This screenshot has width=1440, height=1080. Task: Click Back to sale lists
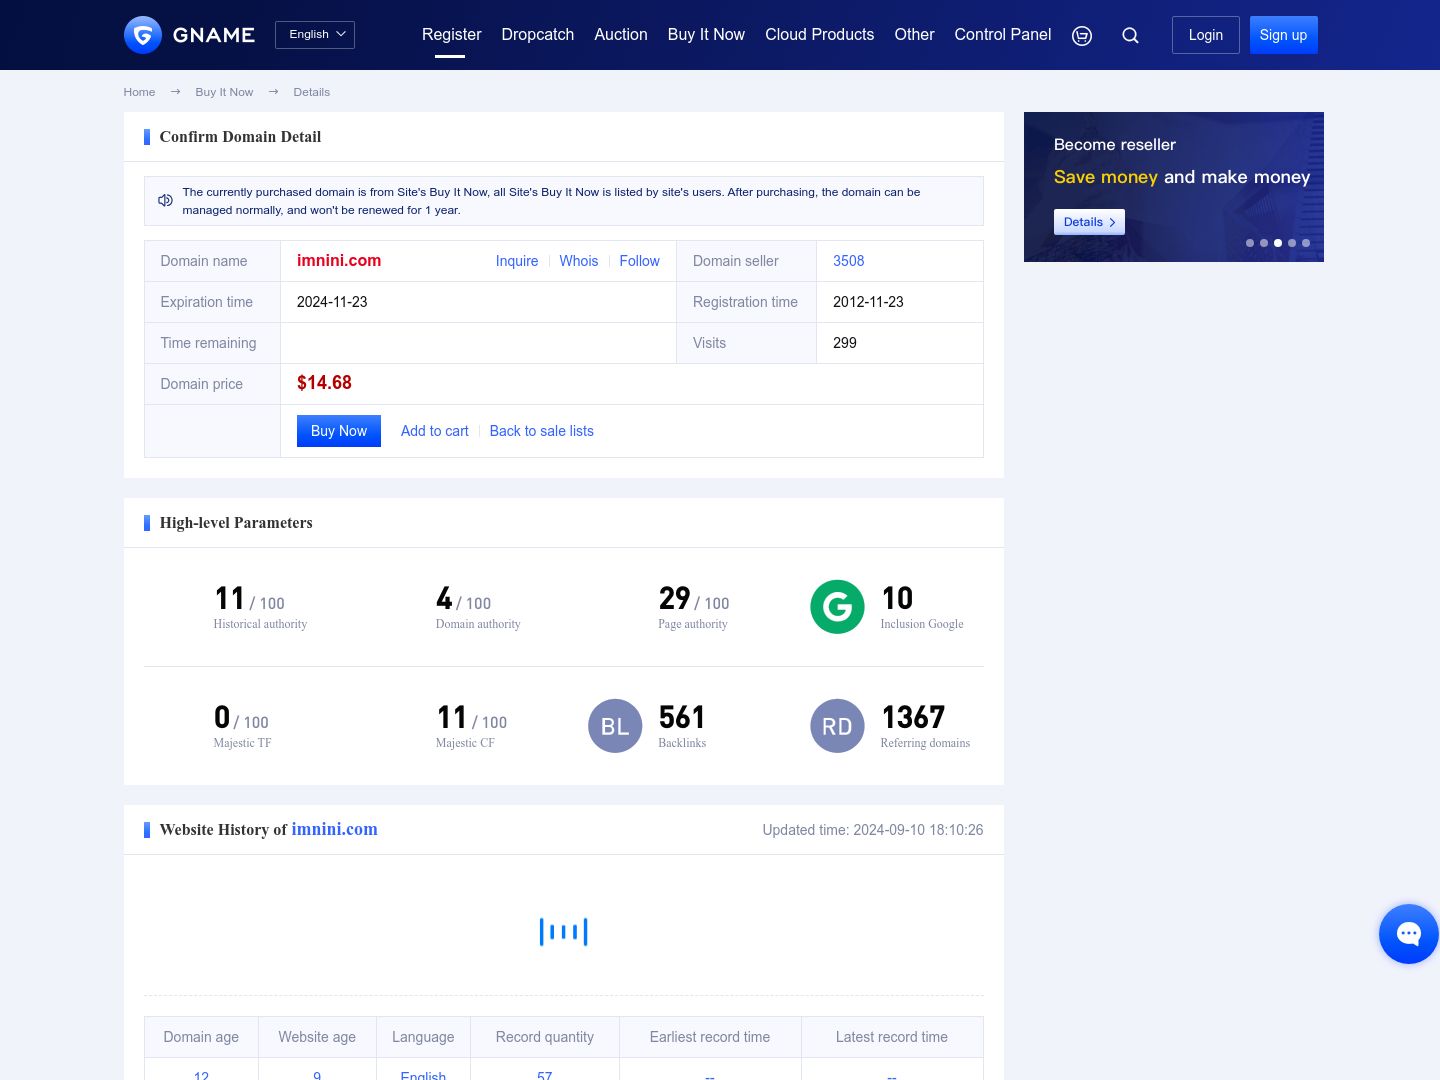point(542,431)
